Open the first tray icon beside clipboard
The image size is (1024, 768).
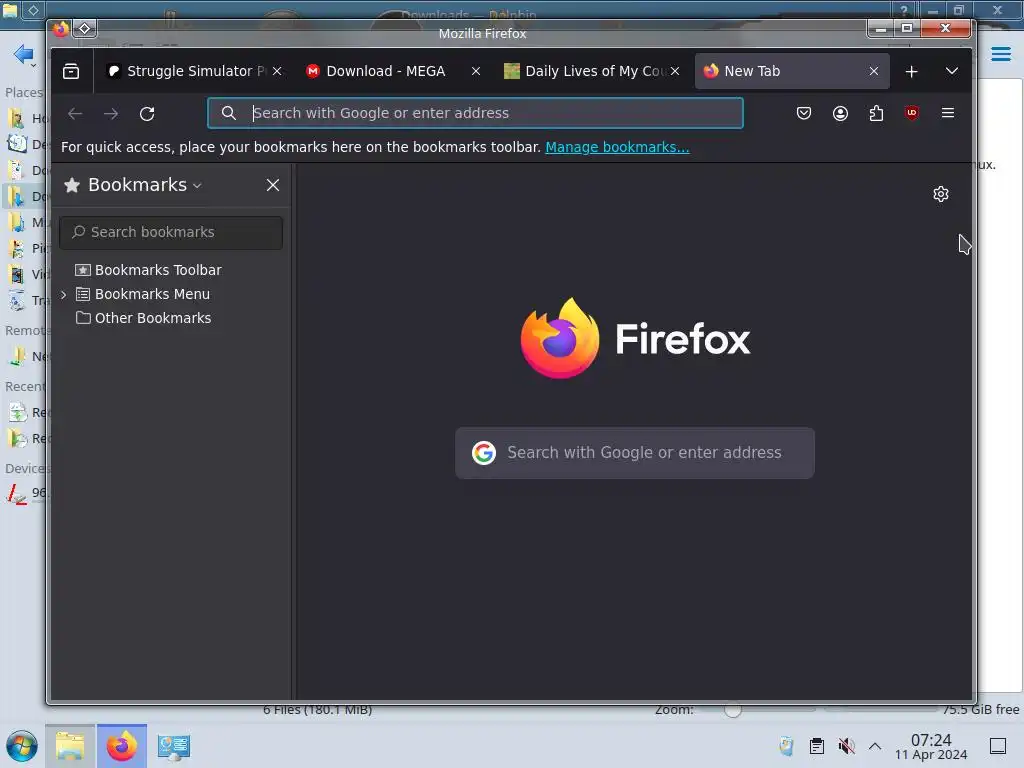tap(786, 746)
